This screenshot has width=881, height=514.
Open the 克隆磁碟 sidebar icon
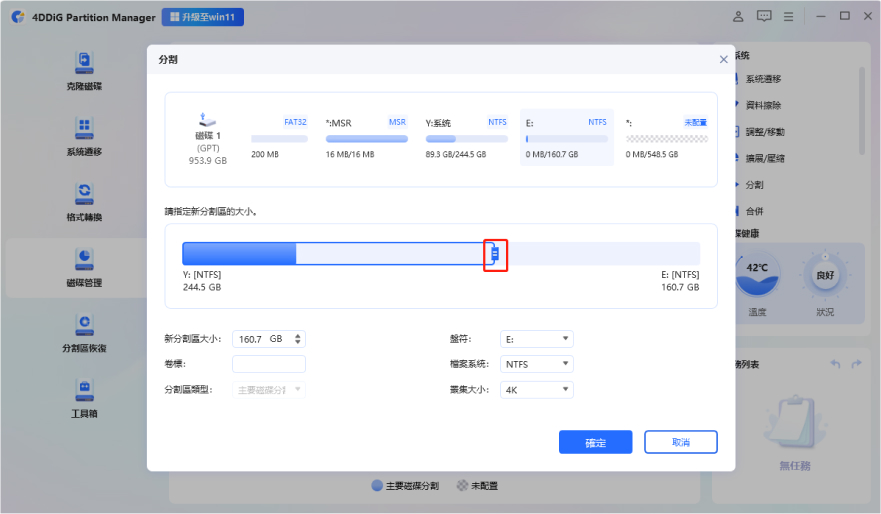84,63
